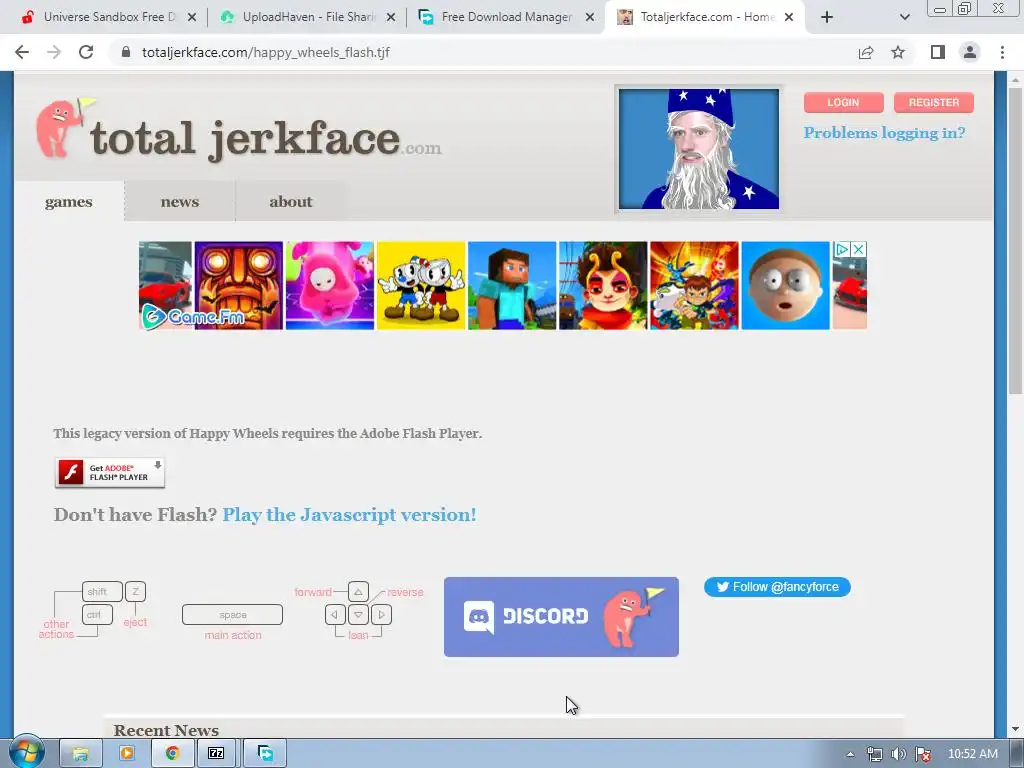Go back to previous page in Chrome
The height and width of the screenshot is (768, 1024).
tap(22, 52)
